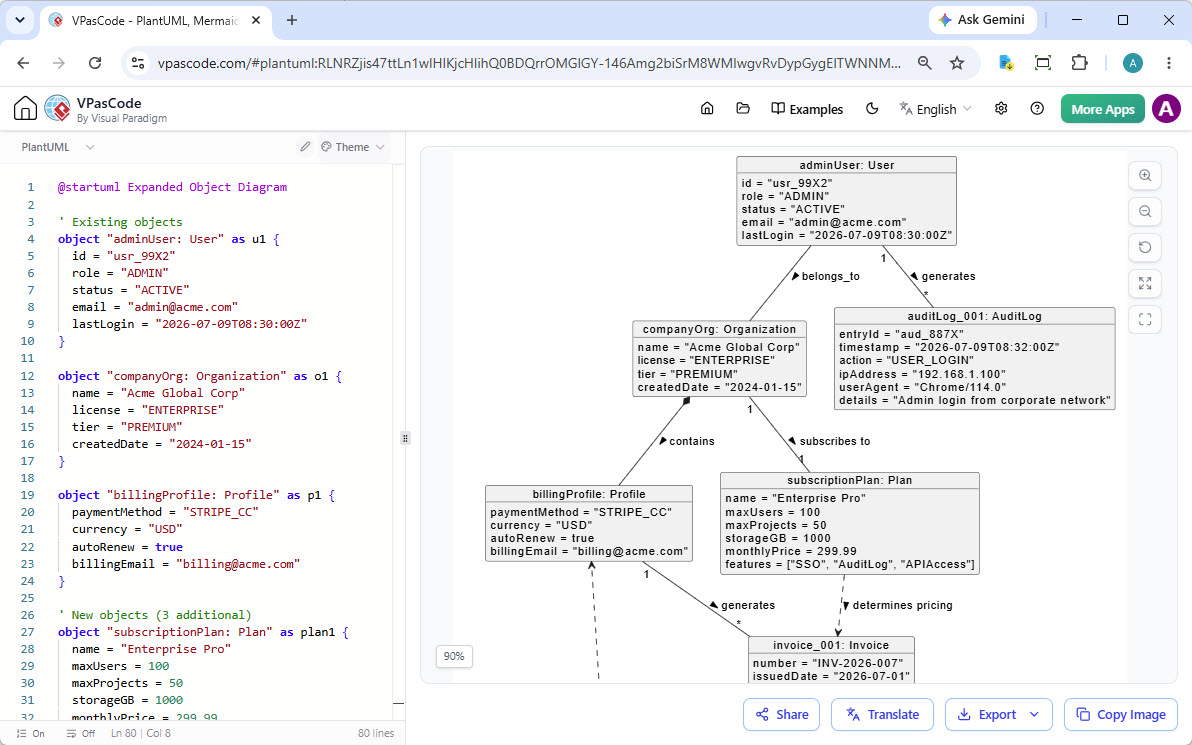The width and height of the screenshot is (1192, 745).
Task: Open the tab search dropdown arrow
Action: click(20, 21)
